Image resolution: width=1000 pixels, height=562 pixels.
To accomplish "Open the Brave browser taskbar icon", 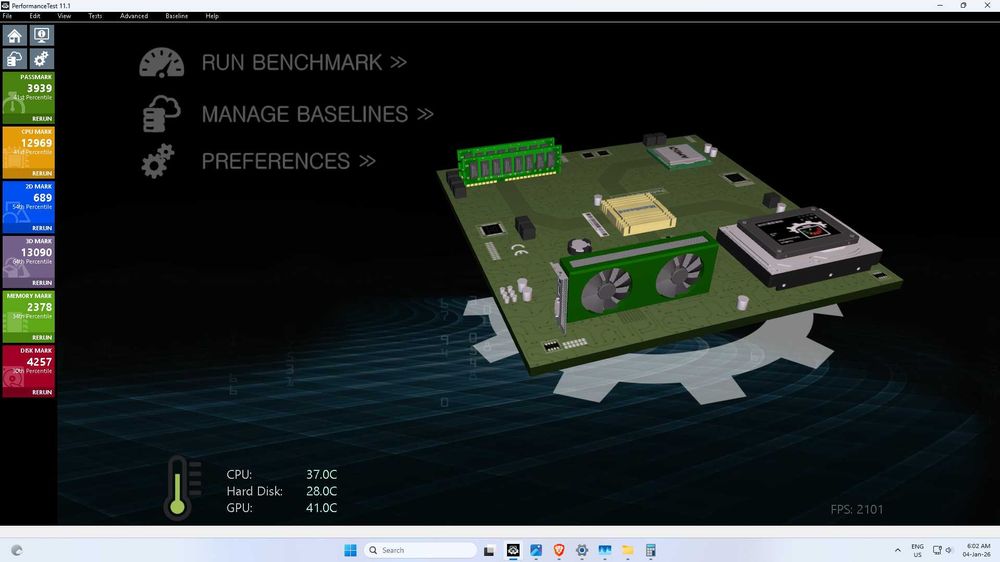I will (x=559, y=550).
